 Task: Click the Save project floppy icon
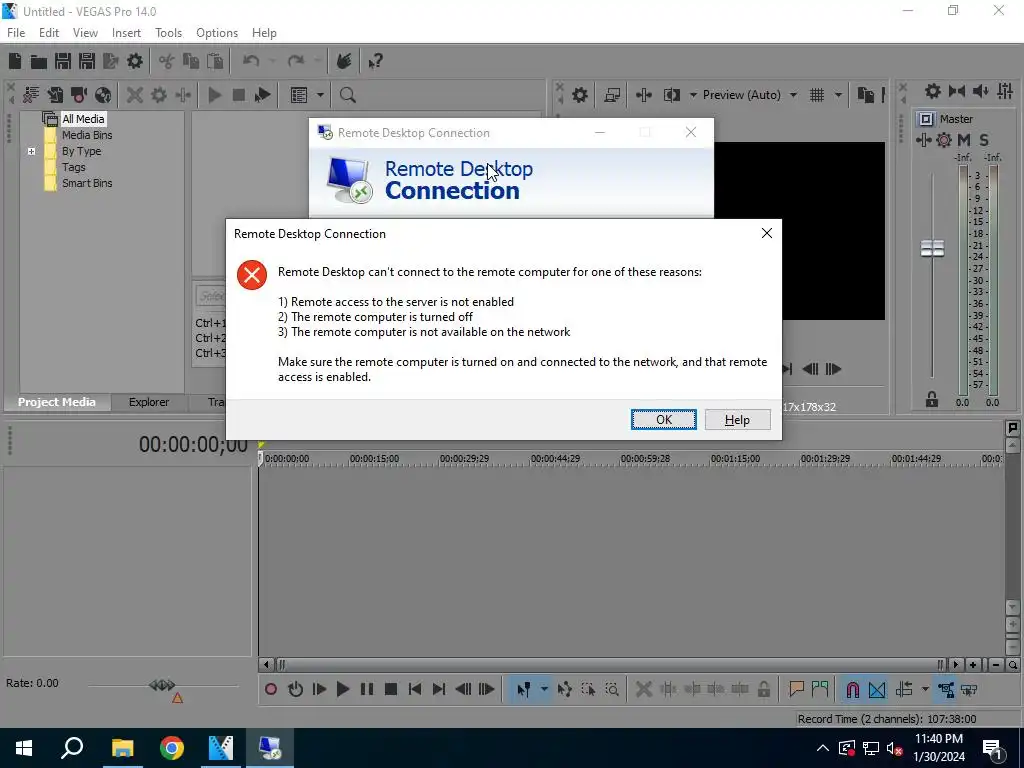(63, 61)
